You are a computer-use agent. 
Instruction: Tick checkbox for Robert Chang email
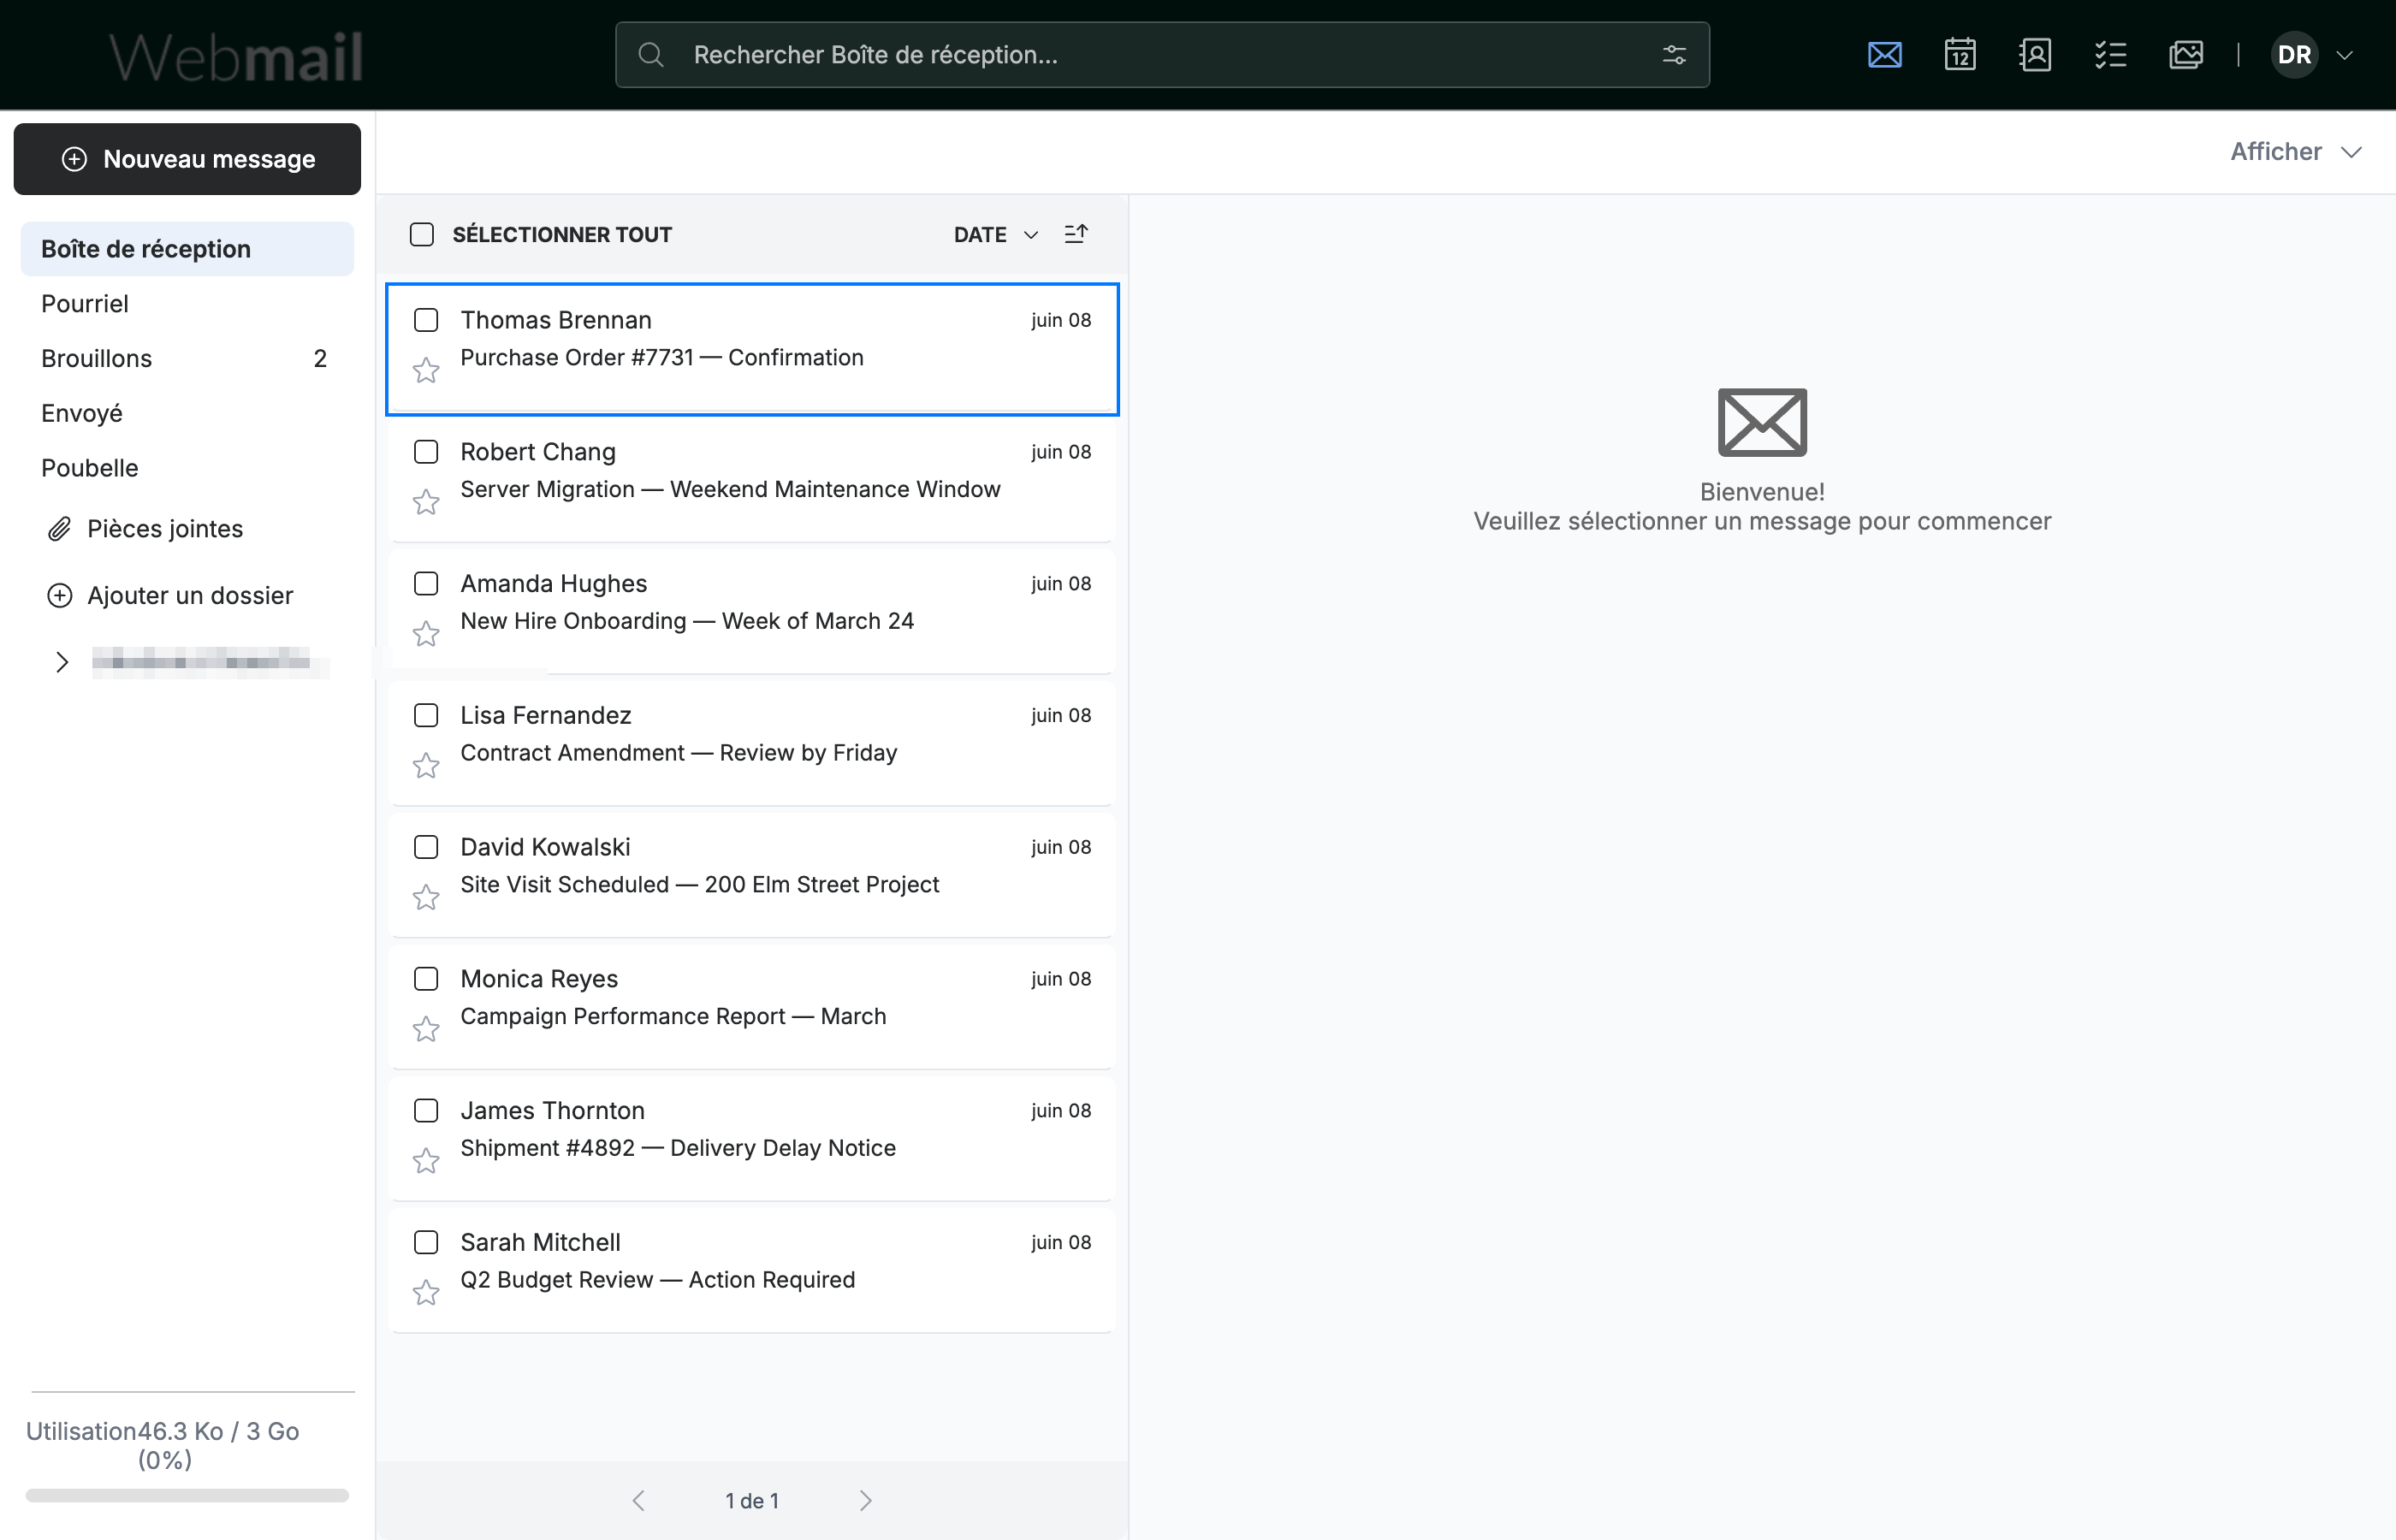(x=426, y=452)
